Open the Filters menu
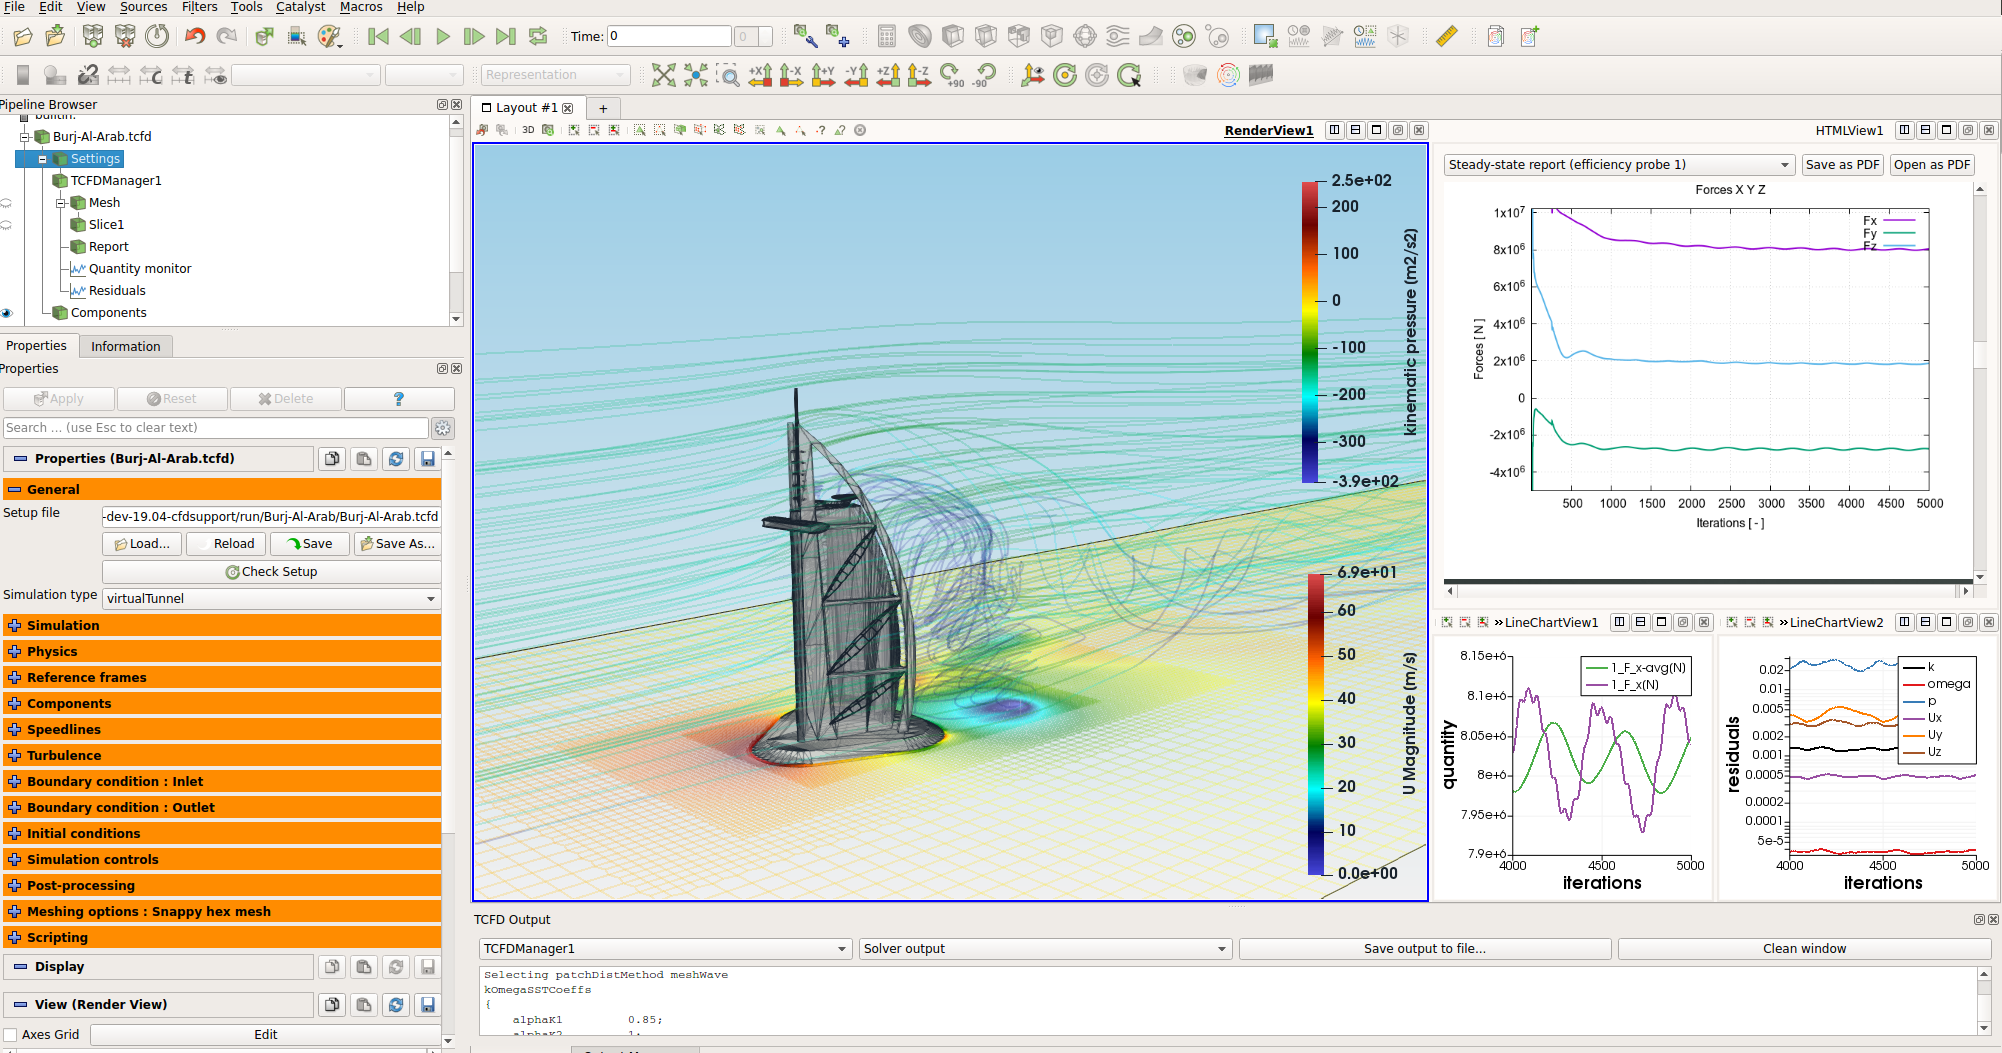The height and width of the screenshot is (1053, 2002). pos(199,7)
